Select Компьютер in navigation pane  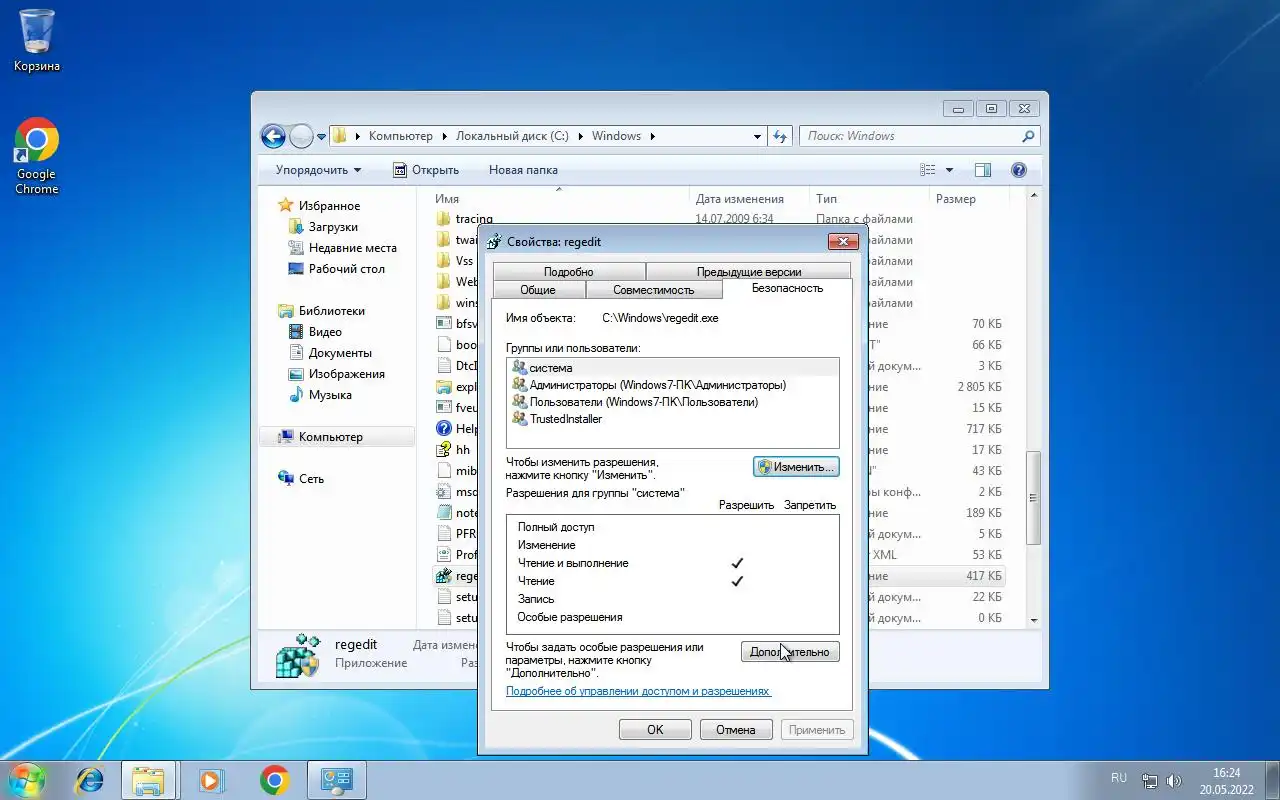click(337, 437)
